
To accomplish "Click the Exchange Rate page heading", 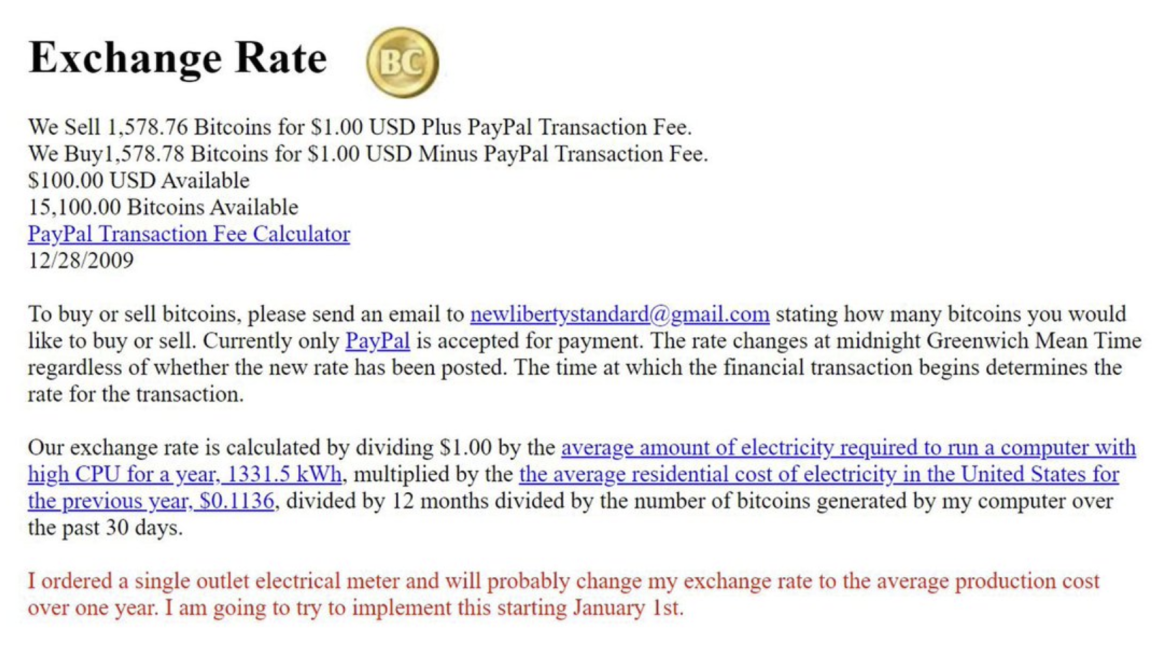I will 178,58.
